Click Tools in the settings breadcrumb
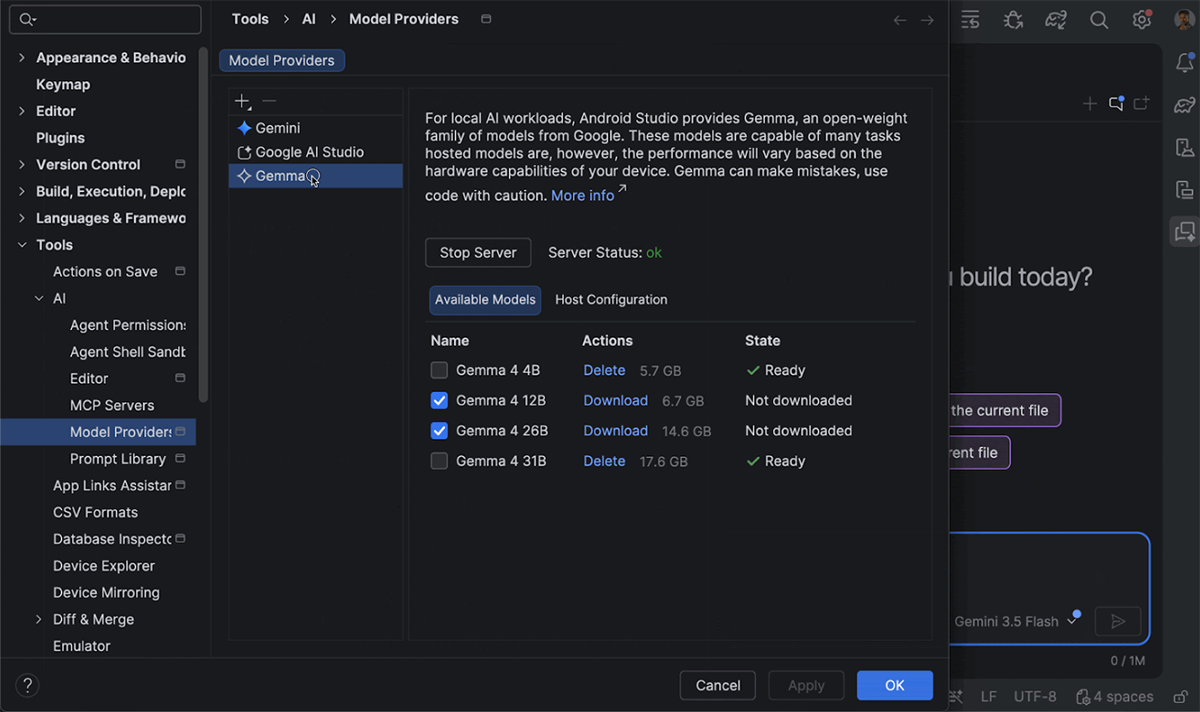The image size is (1200, 712). pyautogui.click(x=250, y=19)
